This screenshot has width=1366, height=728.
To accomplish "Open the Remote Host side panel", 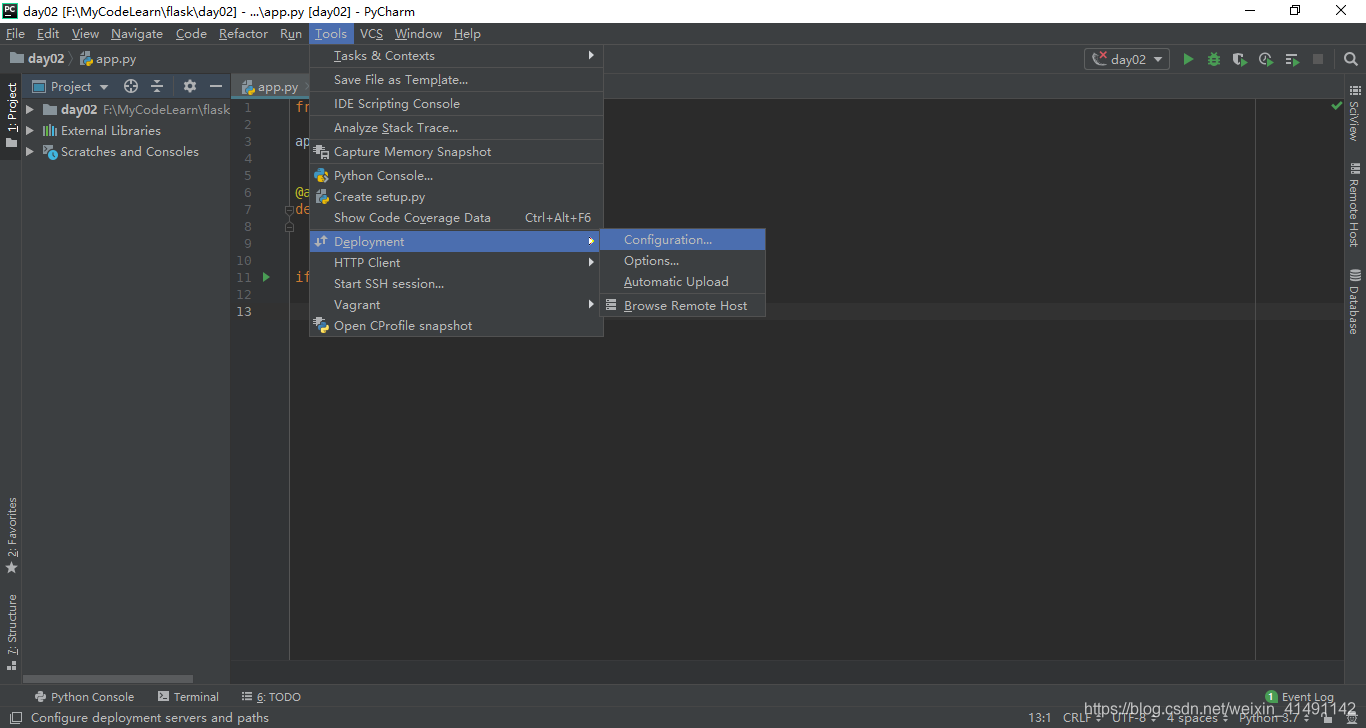I will tap(1354, 205).
